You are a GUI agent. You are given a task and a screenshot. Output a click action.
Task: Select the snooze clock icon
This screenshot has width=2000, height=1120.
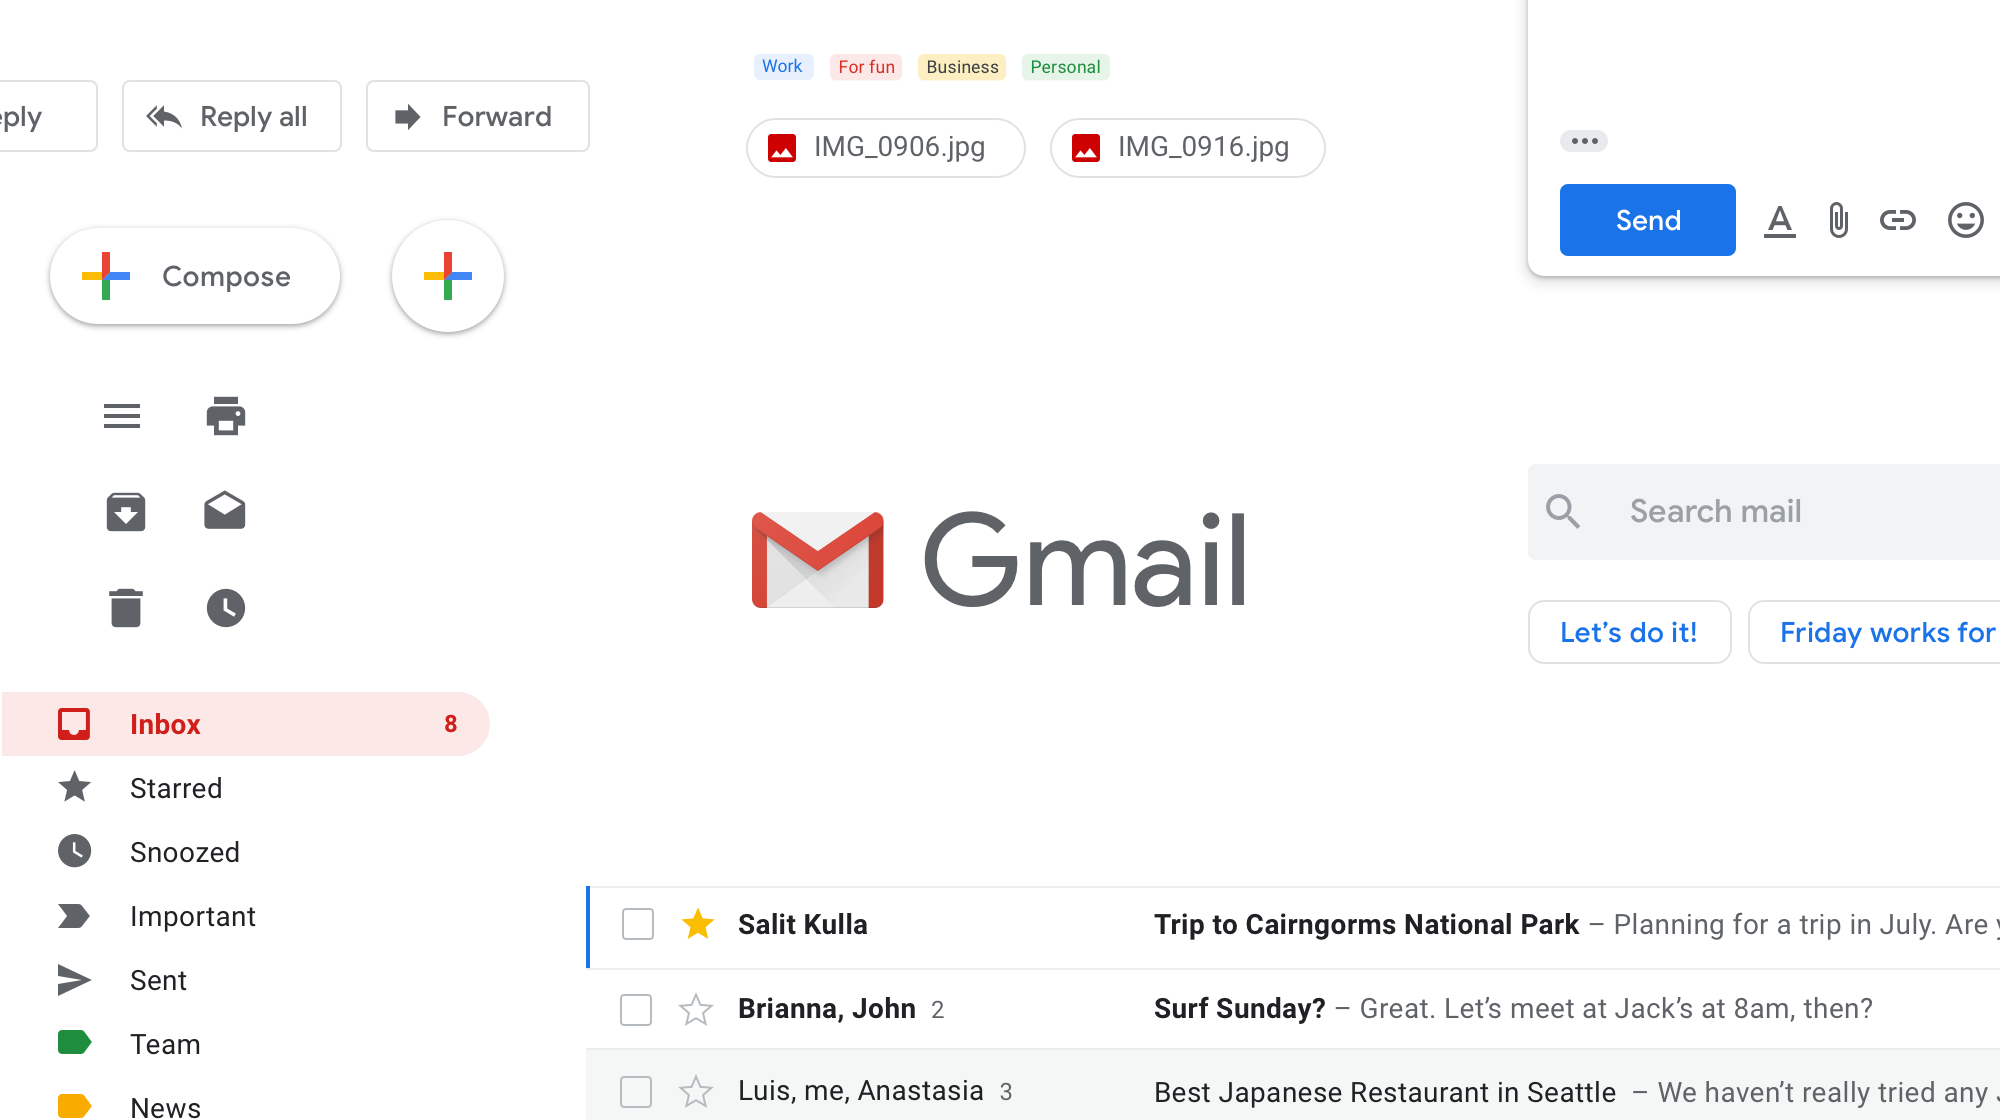(x=223, y=607)
